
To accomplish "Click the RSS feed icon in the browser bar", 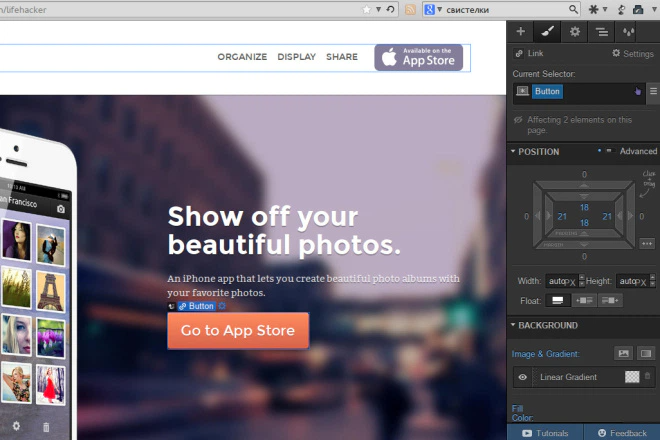I will pyautogui.click(x=410, y=9).
